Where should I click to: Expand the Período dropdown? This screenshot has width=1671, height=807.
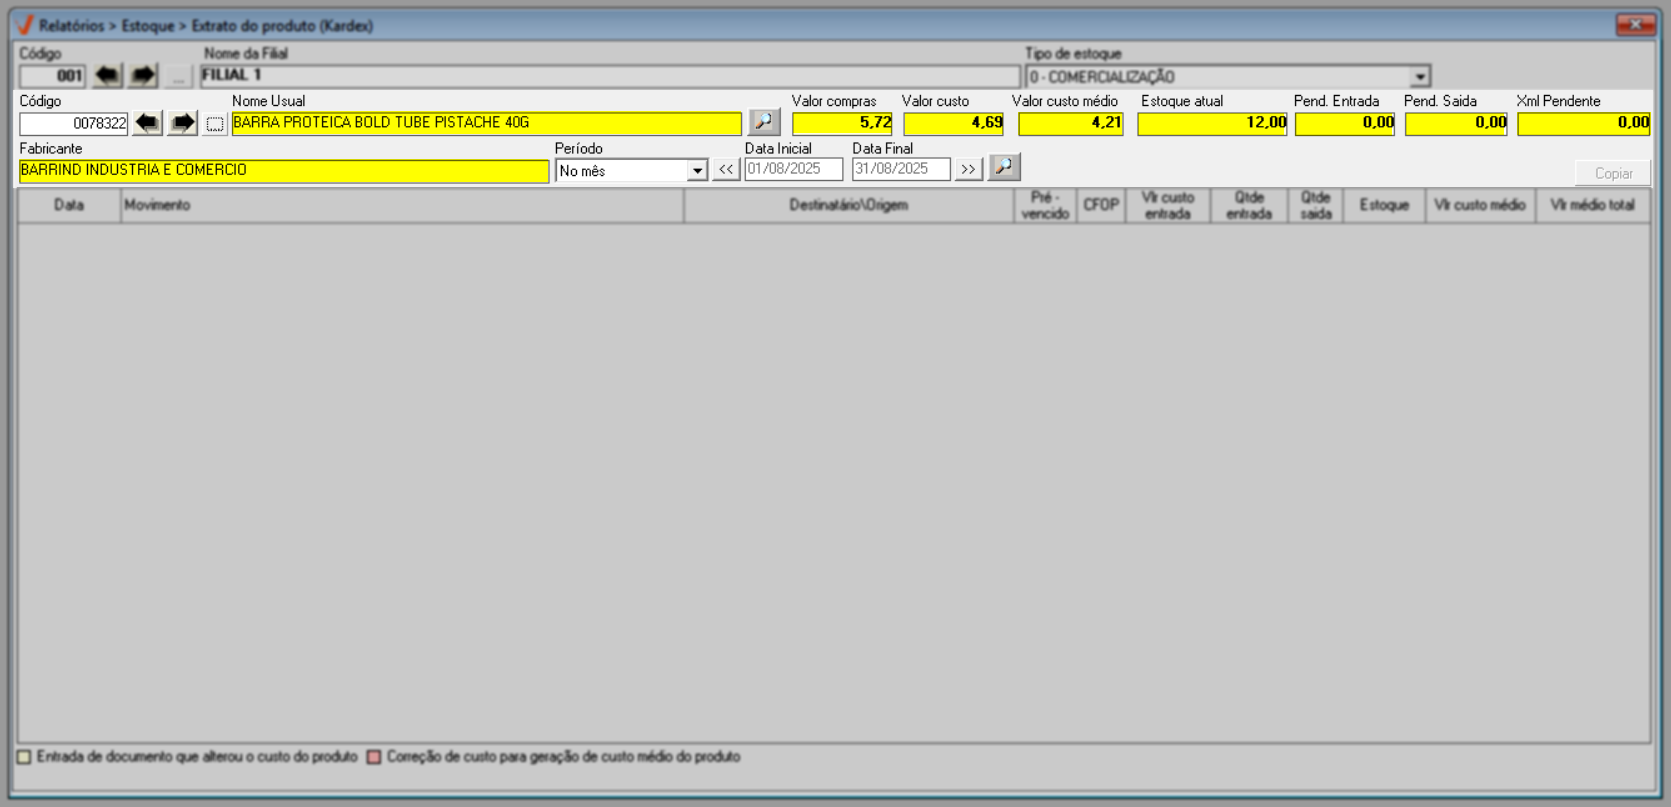pyautogui.click(x=697, y=171)
